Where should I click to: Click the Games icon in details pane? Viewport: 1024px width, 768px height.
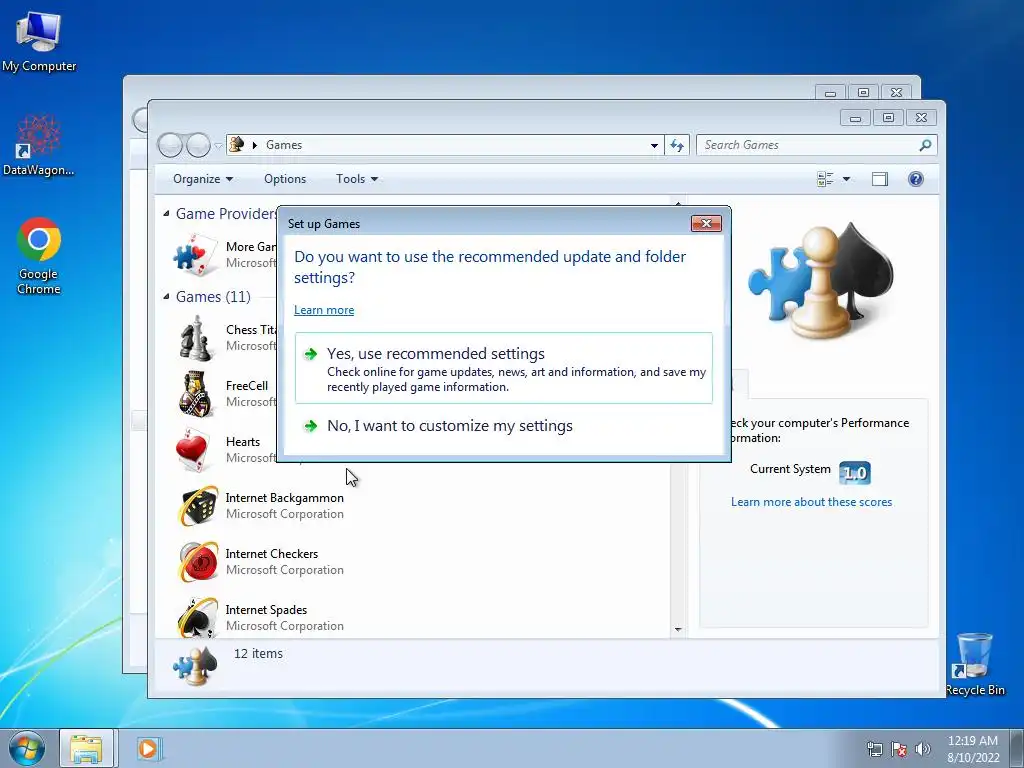coord(195,665)
